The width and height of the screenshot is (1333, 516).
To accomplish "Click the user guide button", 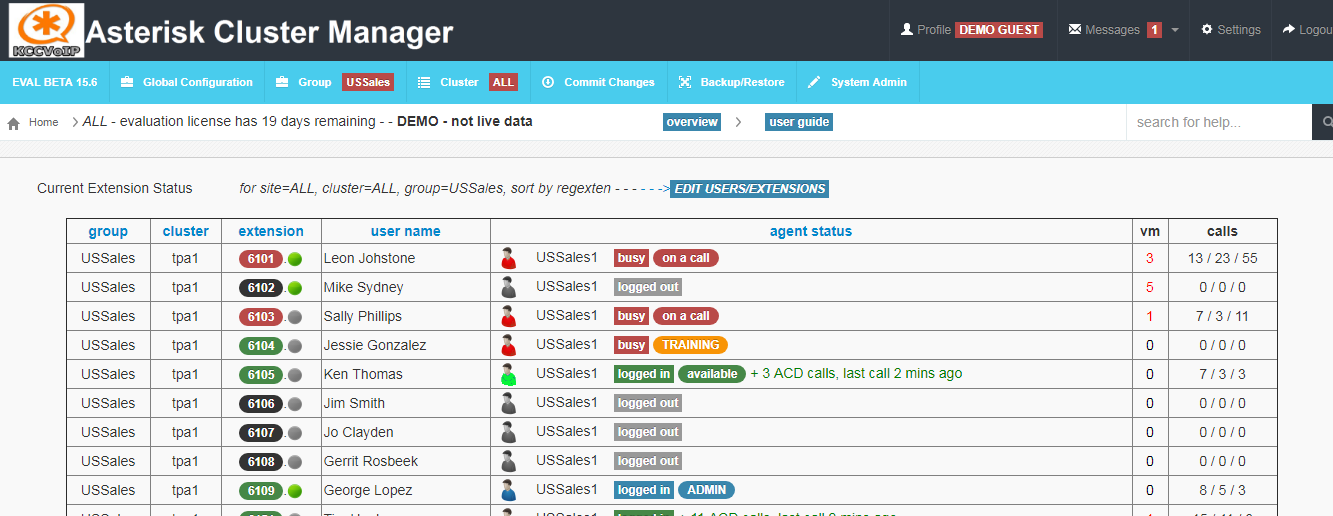I will (799, 122).
